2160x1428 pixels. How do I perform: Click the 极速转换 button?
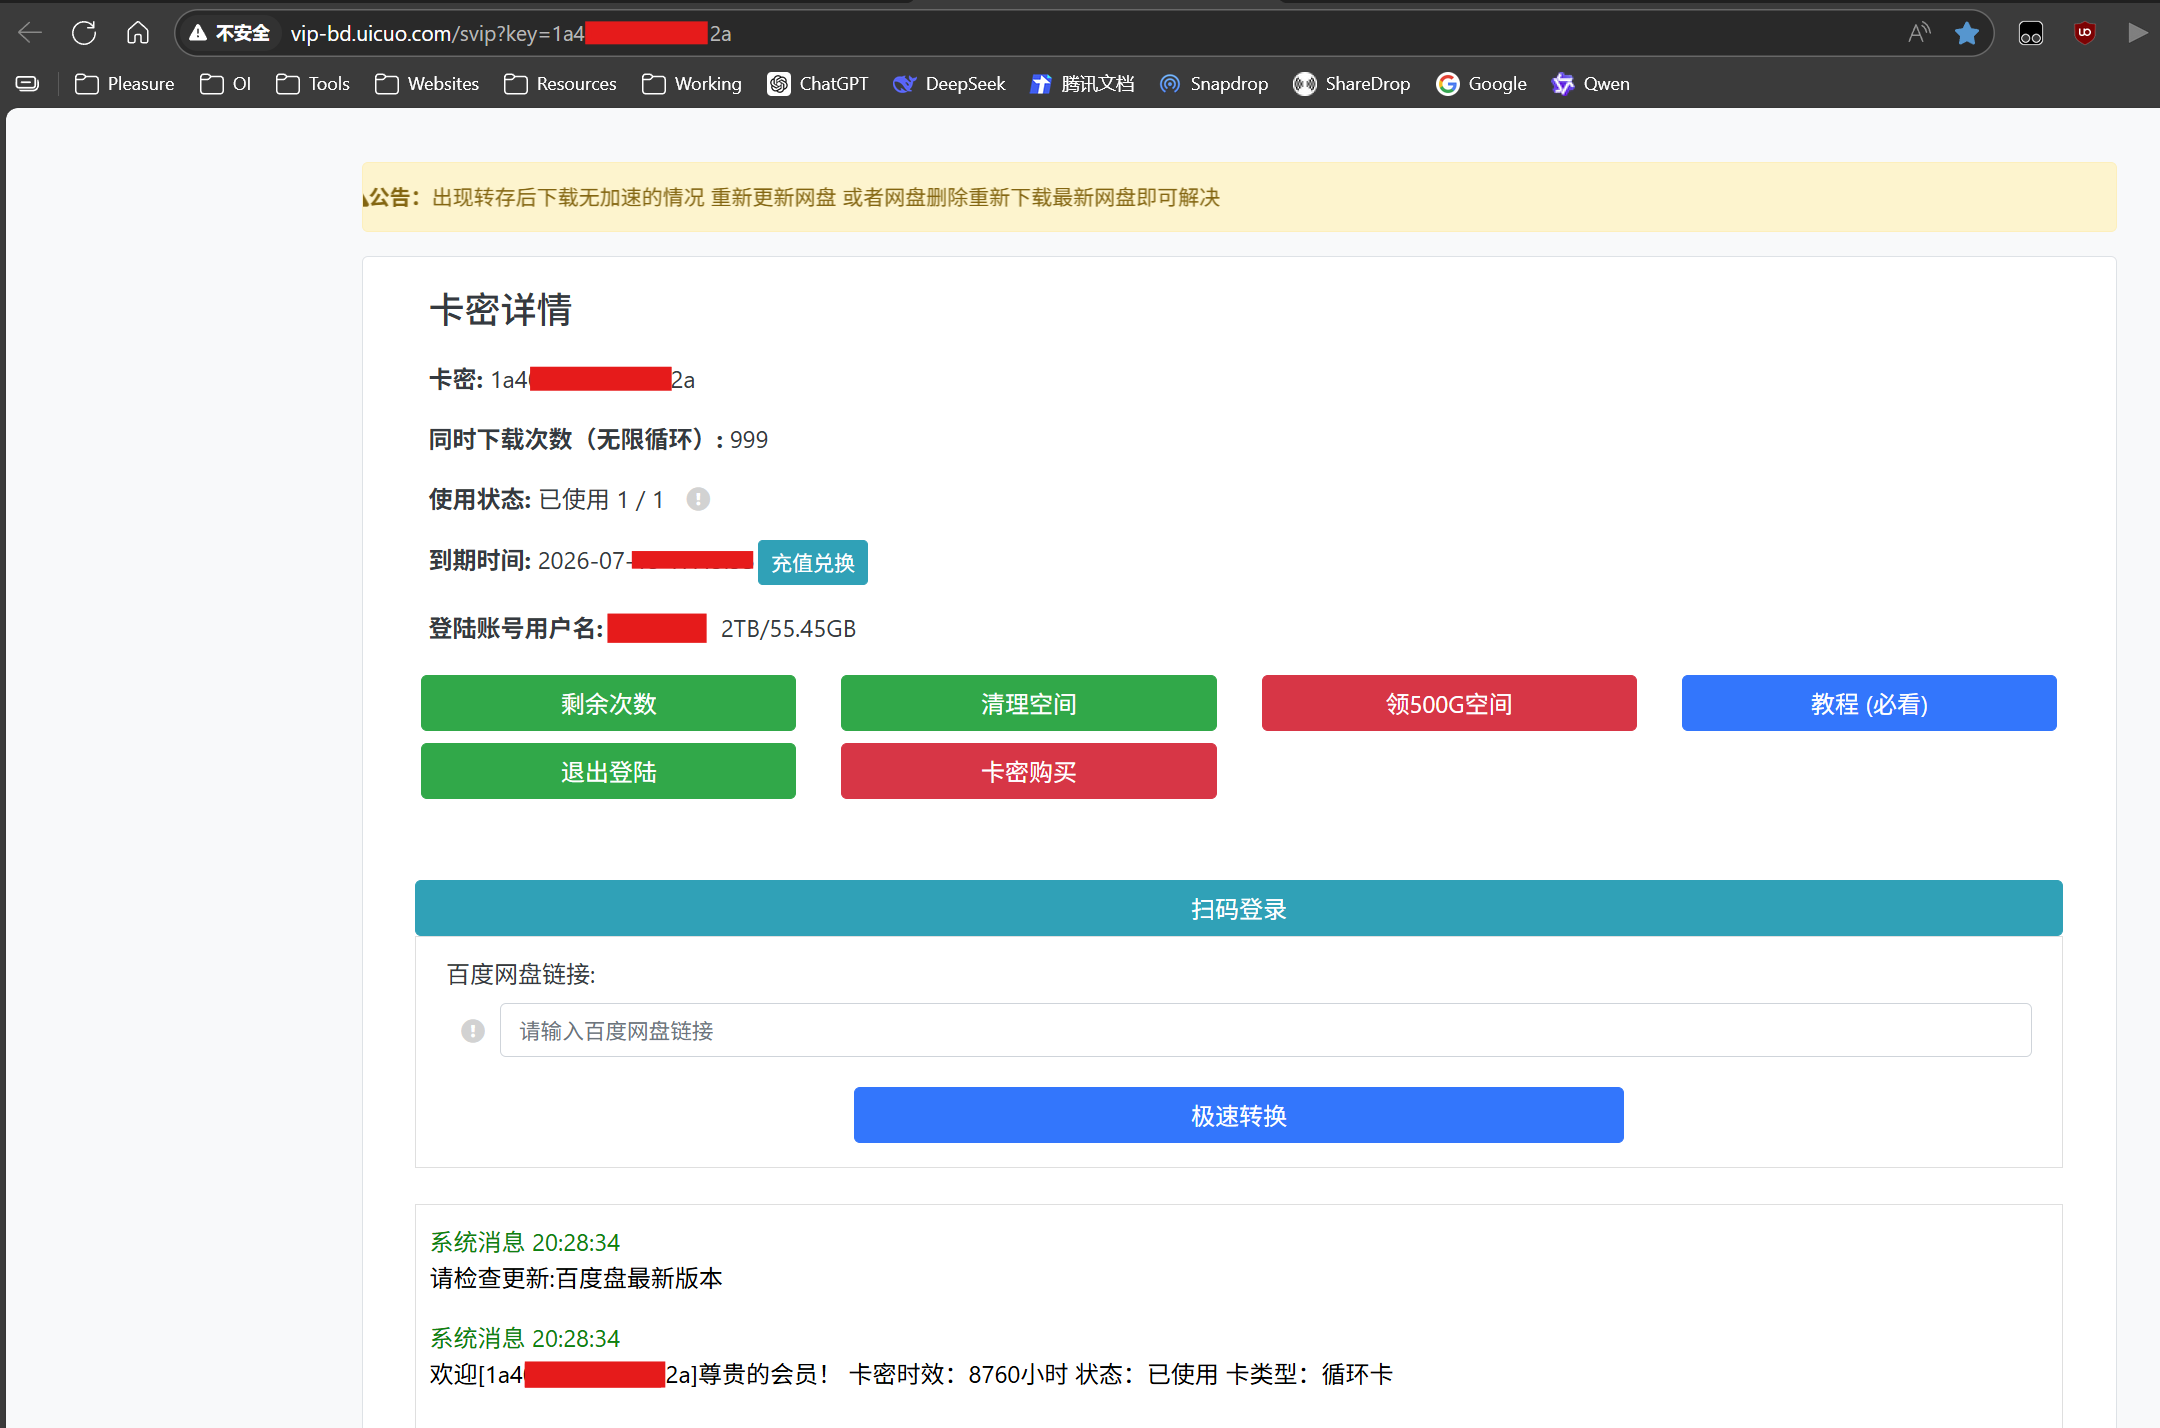tap(1237, 1115)
